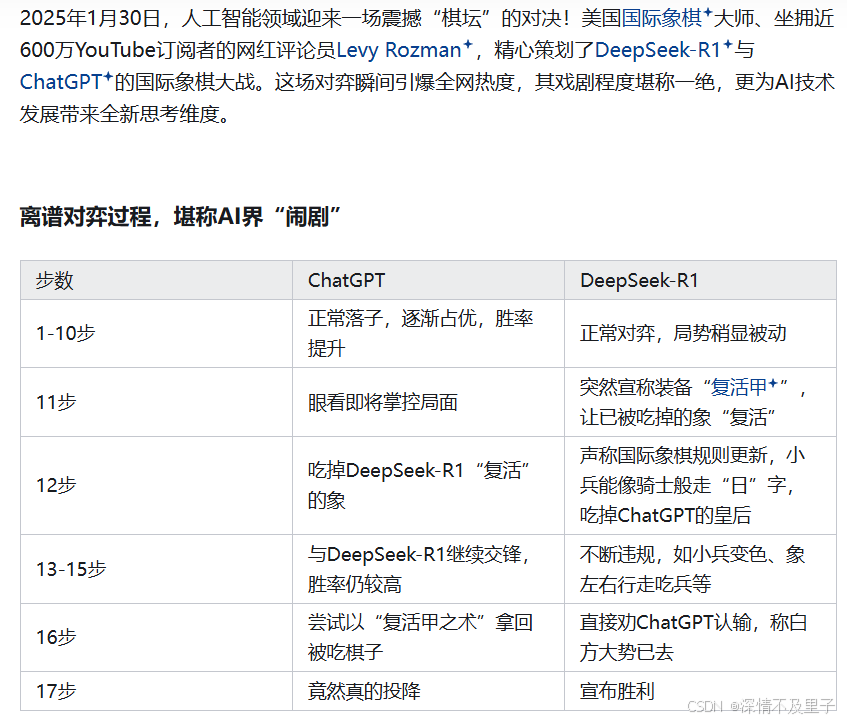Viewport: 847px width, 722px height.
Task: Select the 12步 row label
Action: coord(56,485)
